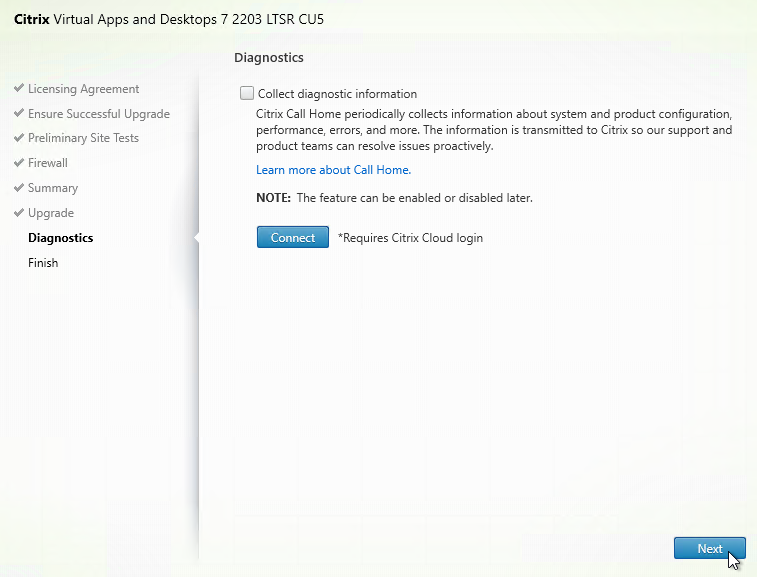
Task: Select Preliminary Site Tests step
Action: click(x=84, y=138)
